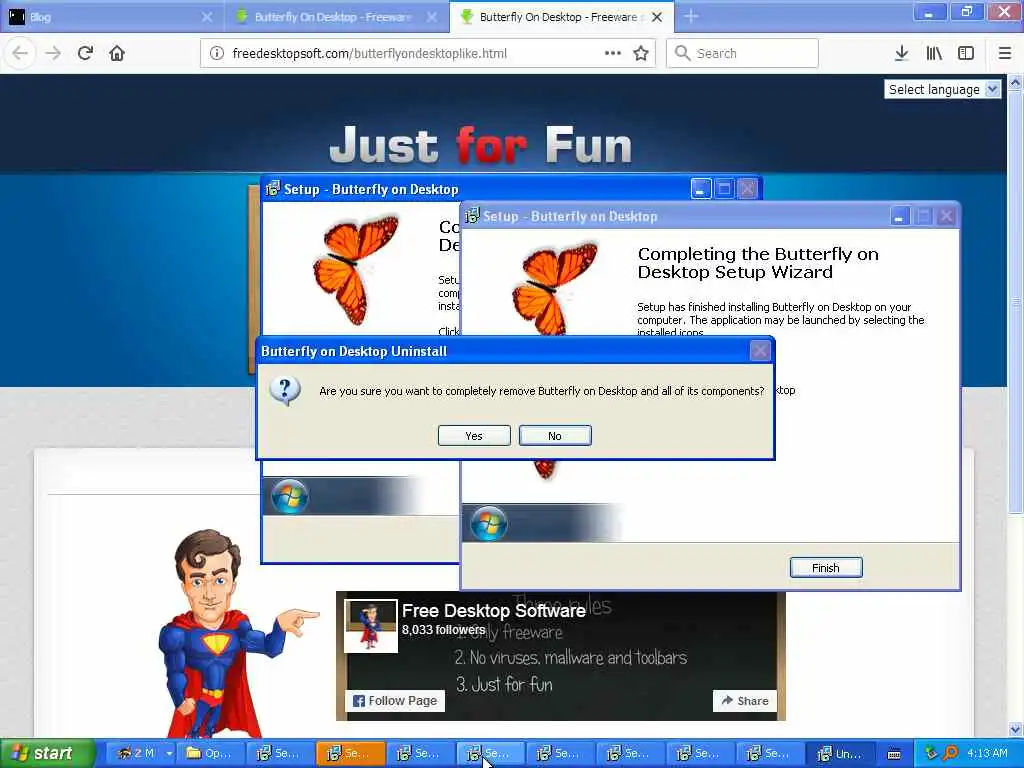Open the Windows start menu
This screenshot has height=768, width=1024.
click(x=47, y=754)
